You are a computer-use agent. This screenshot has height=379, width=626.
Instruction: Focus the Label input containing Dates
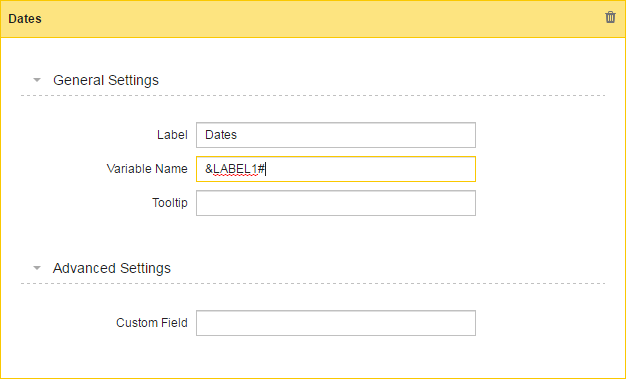336,135
